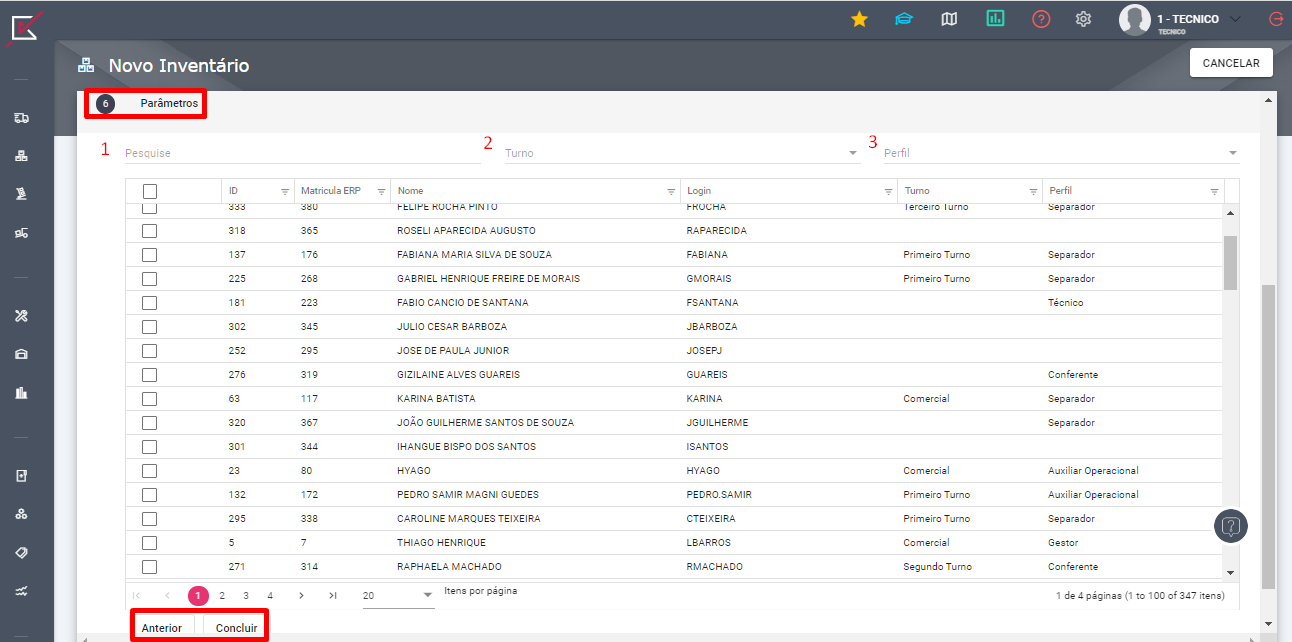
Task: Click the Concluir button
Action: click(237, 628)
